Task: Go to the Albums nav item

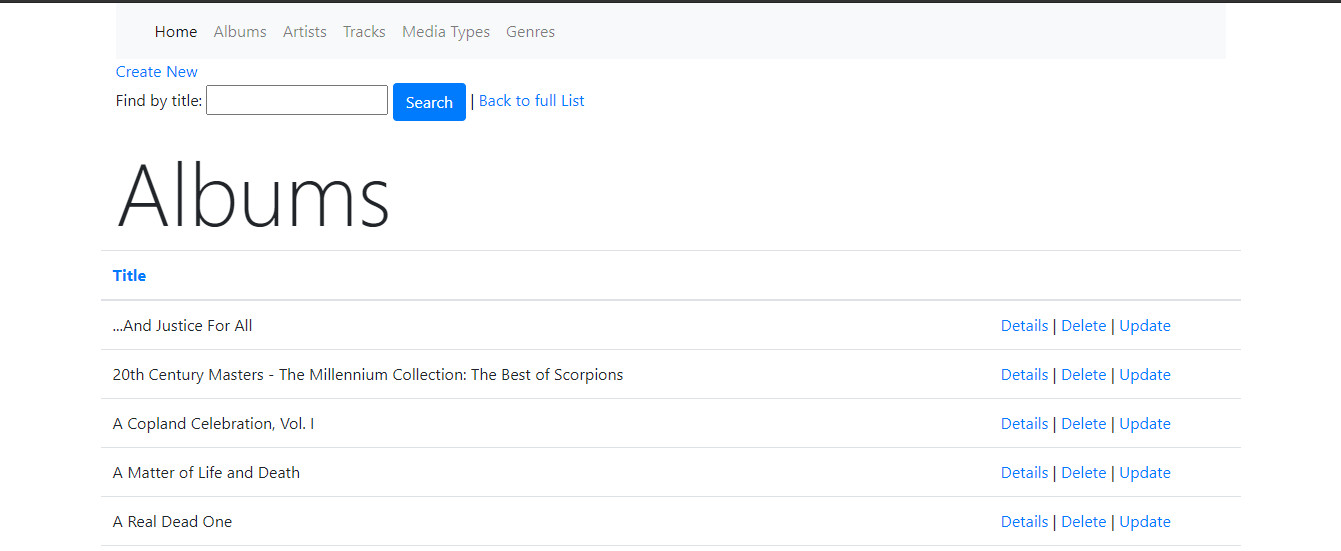Action: (240, 32)
